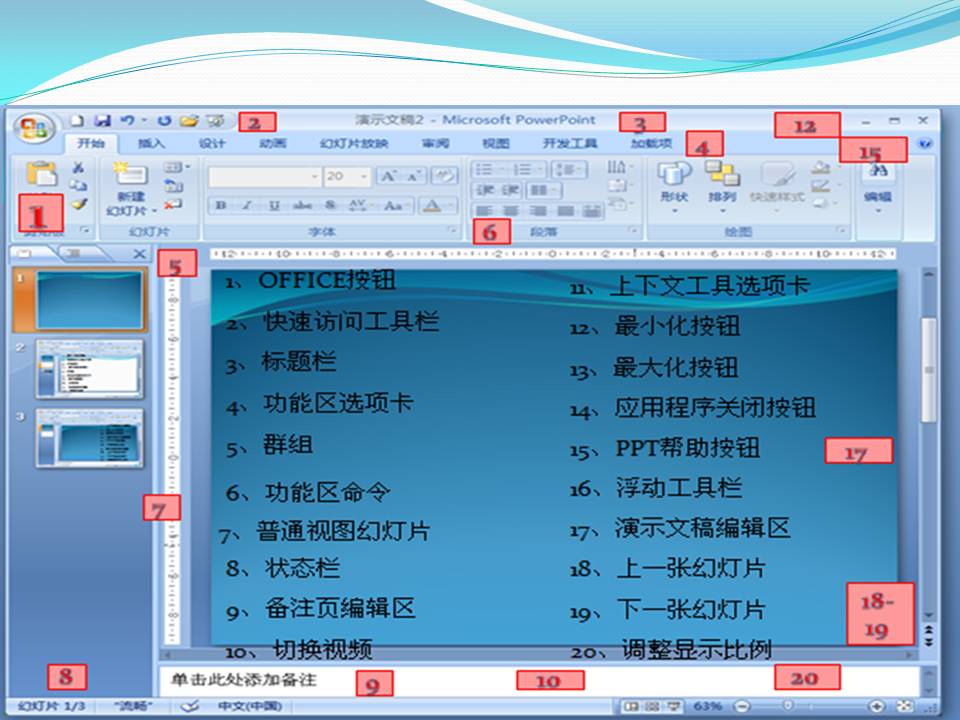
Task: Click the spell check icon in status bar
Action: pos(190,705)
